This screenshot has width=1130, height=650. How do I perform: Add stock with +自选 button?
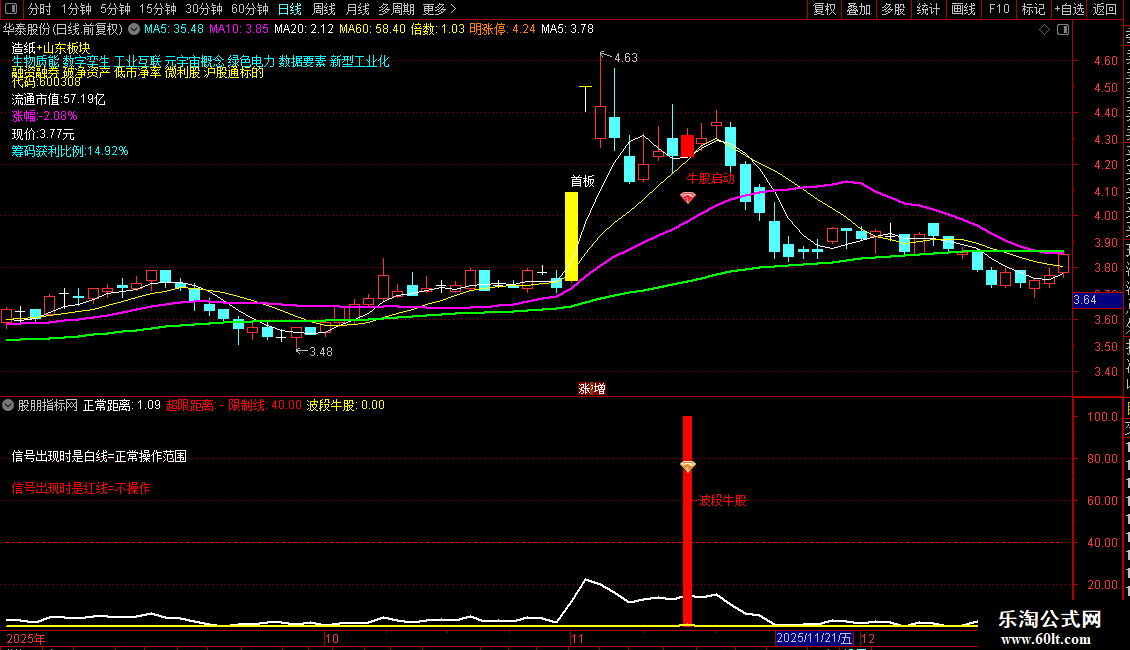point(1069,9)
